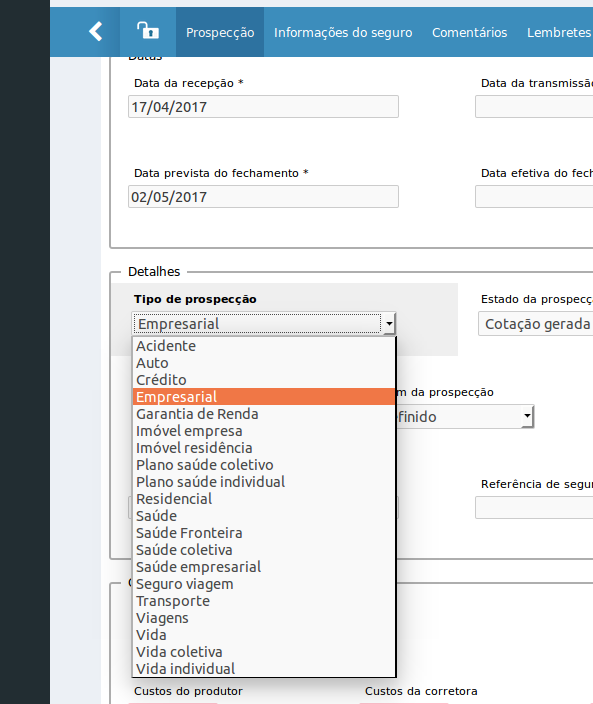Screen dimensions: 593x704
Task: Select Saúde Fronteira option
Action: tap(264, 533)
